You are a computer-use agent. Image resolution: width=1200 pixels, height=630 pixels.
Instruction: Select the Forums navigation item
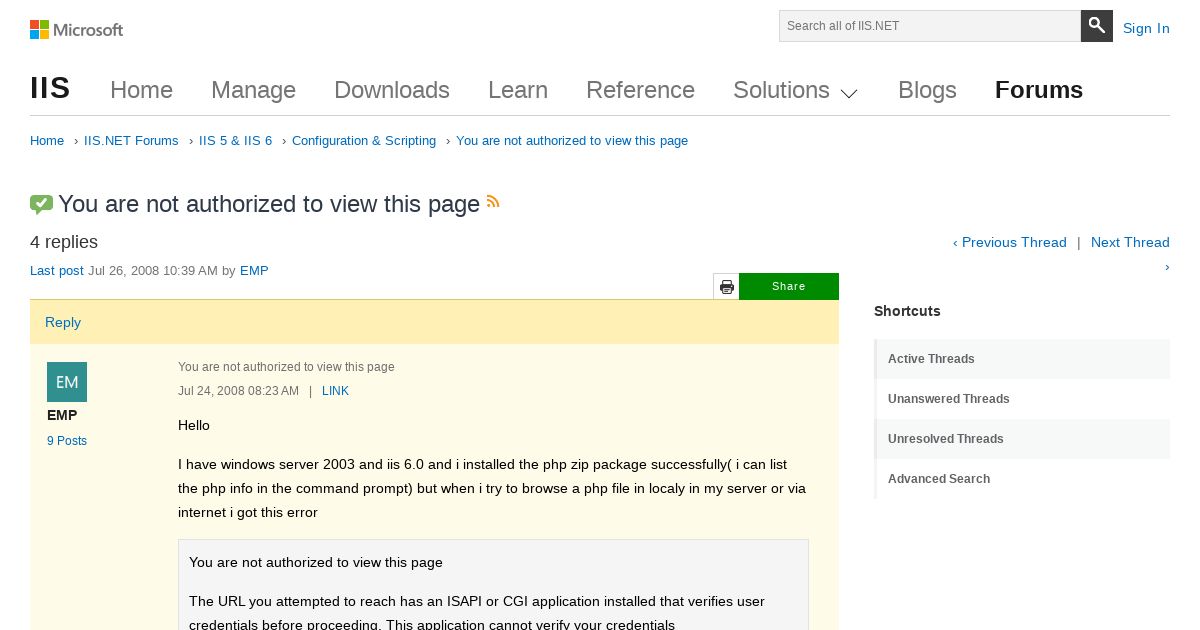click(1039, 90)
